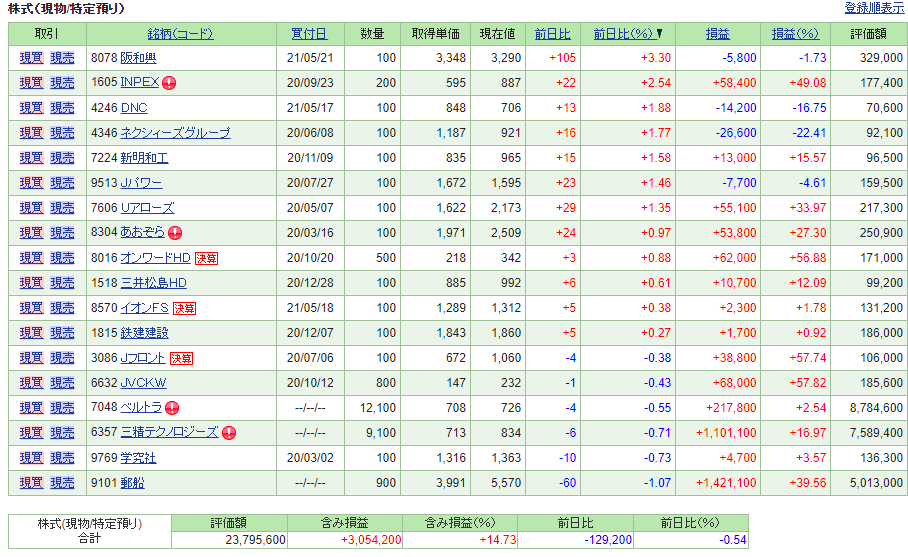
Task: Sort by 買付日 column header
Action: click(x=309, y=34)
